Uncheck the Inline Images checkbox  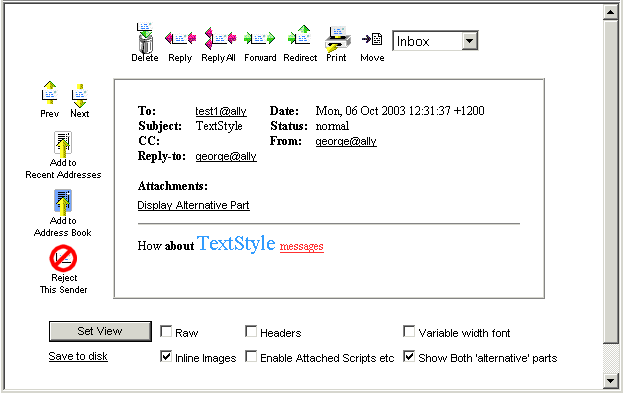coord(166,356)
